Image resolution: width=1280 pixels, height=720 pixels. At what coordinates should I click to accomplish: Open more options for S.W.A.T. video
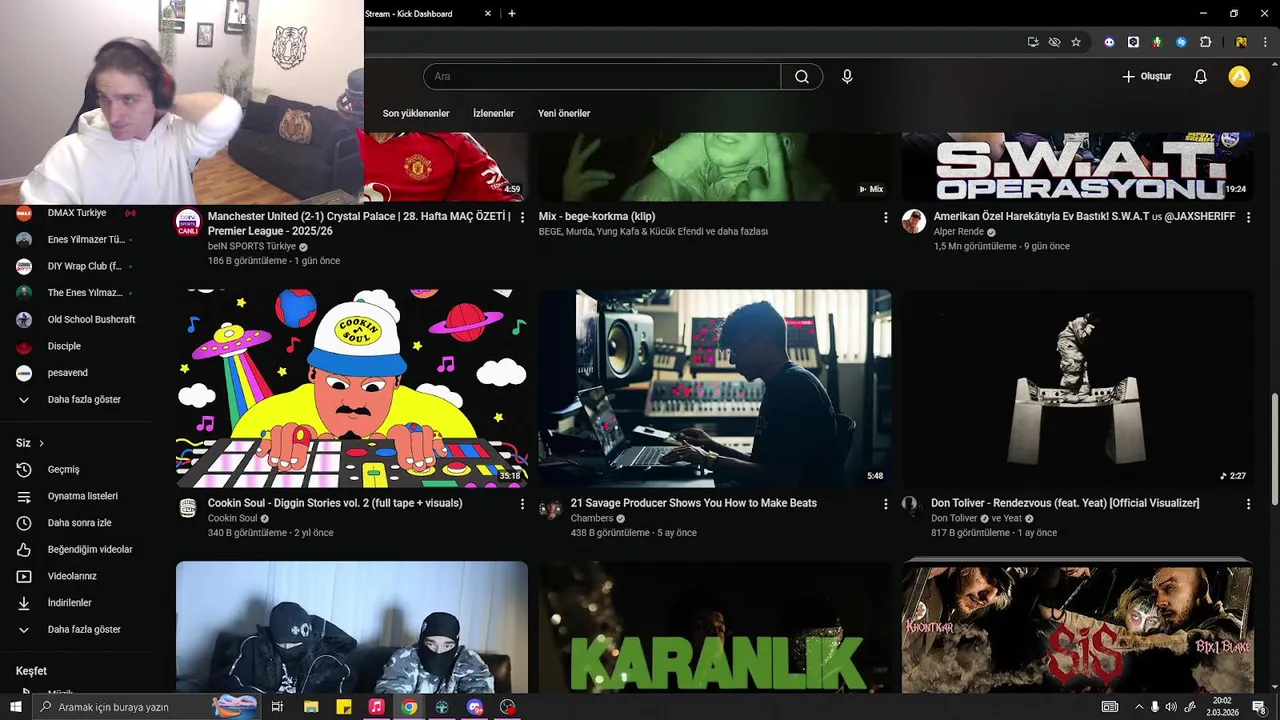[1248, 217]
